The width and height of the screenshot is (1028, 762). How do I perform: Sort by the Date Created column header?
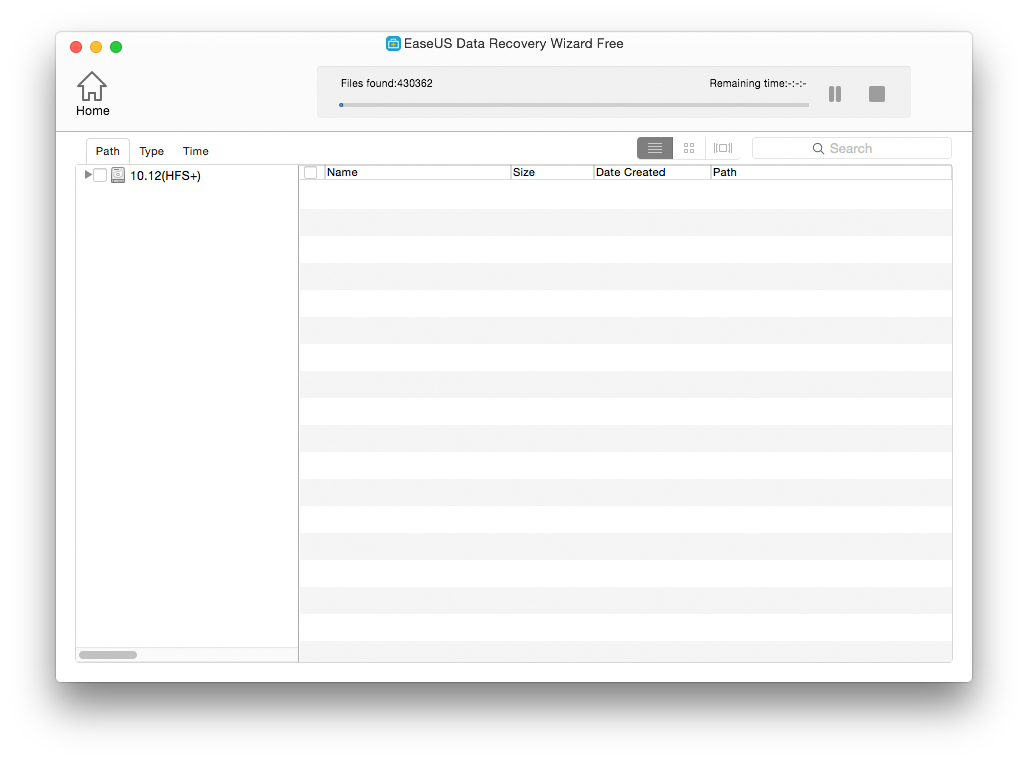[652, 172]
